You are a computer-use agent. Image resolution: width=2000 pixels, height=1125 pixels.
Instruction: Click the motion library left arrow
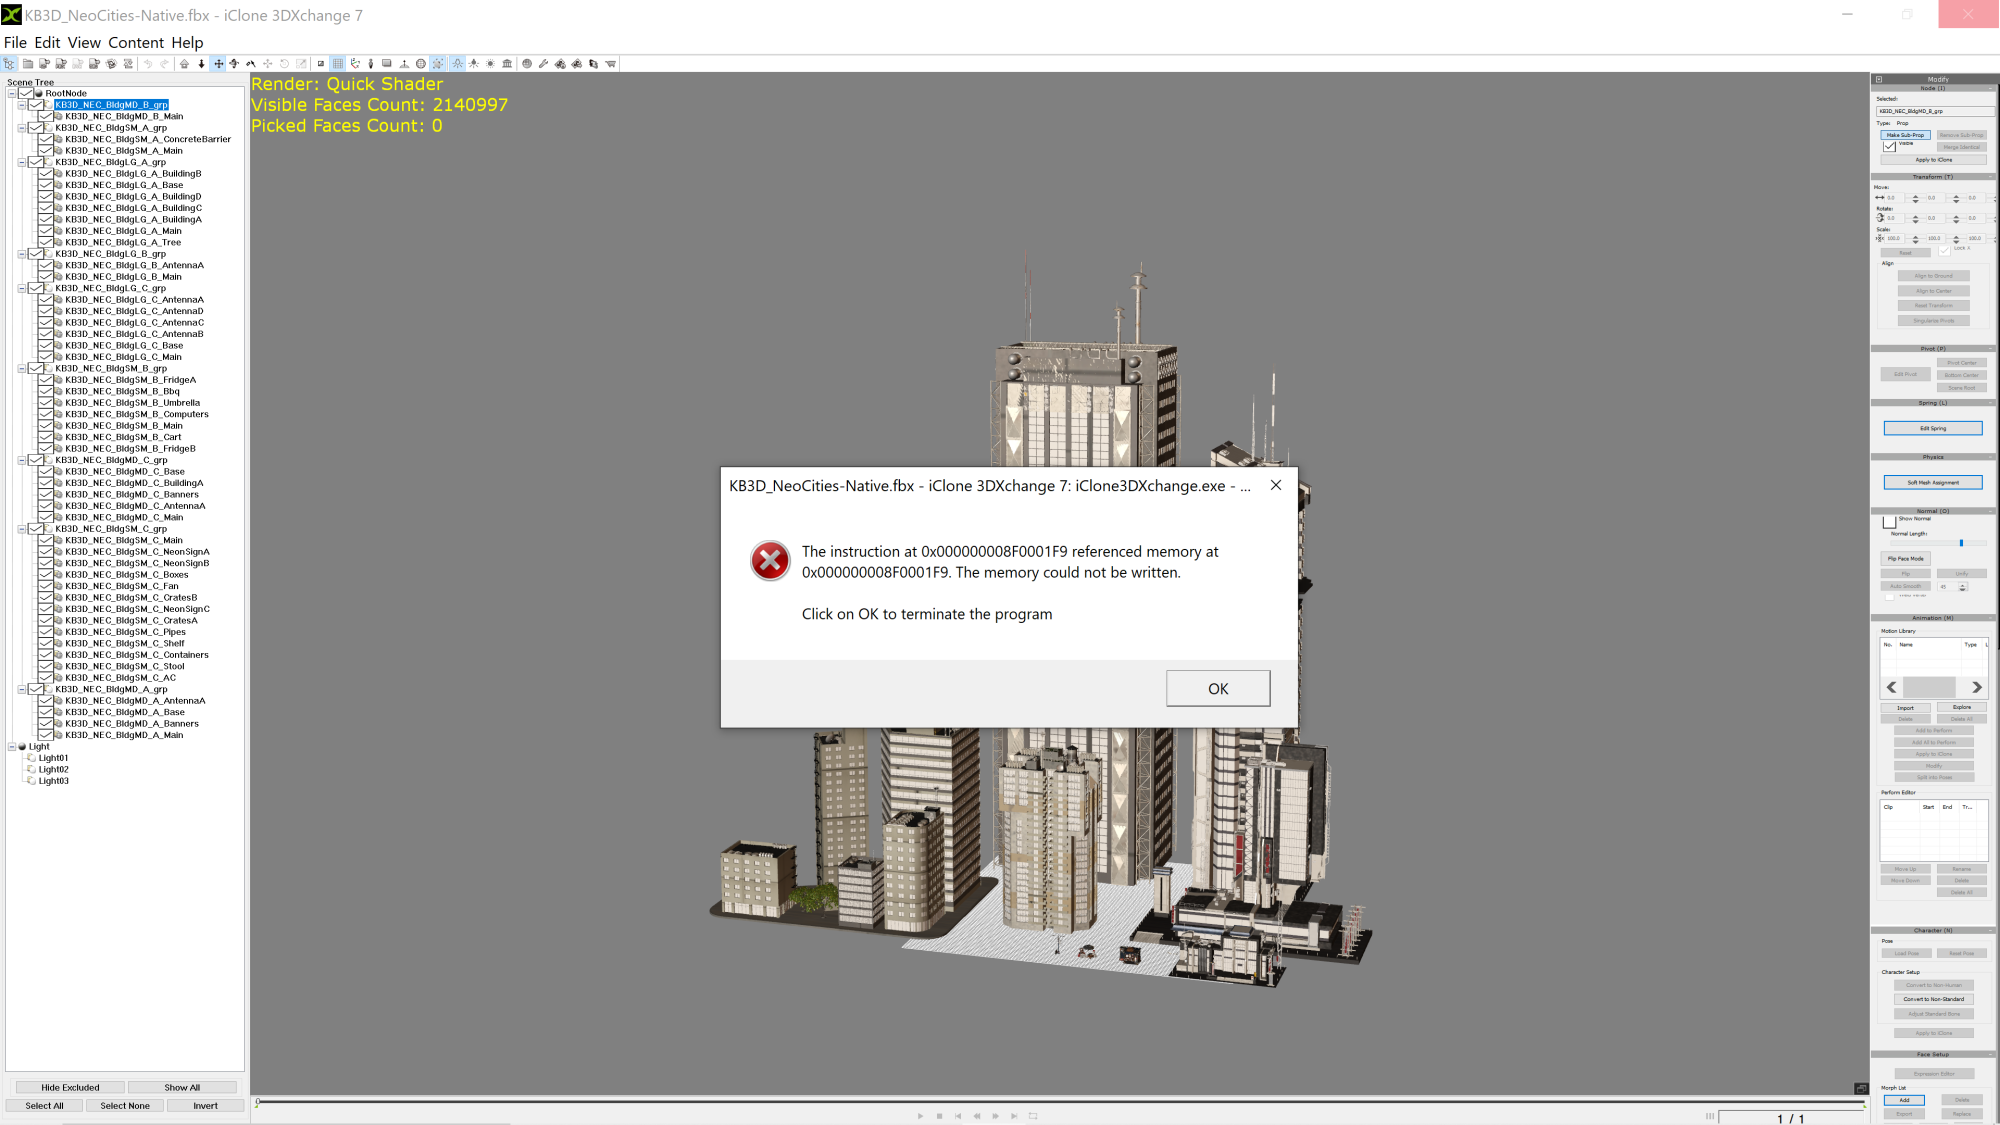coord(1891,687)
